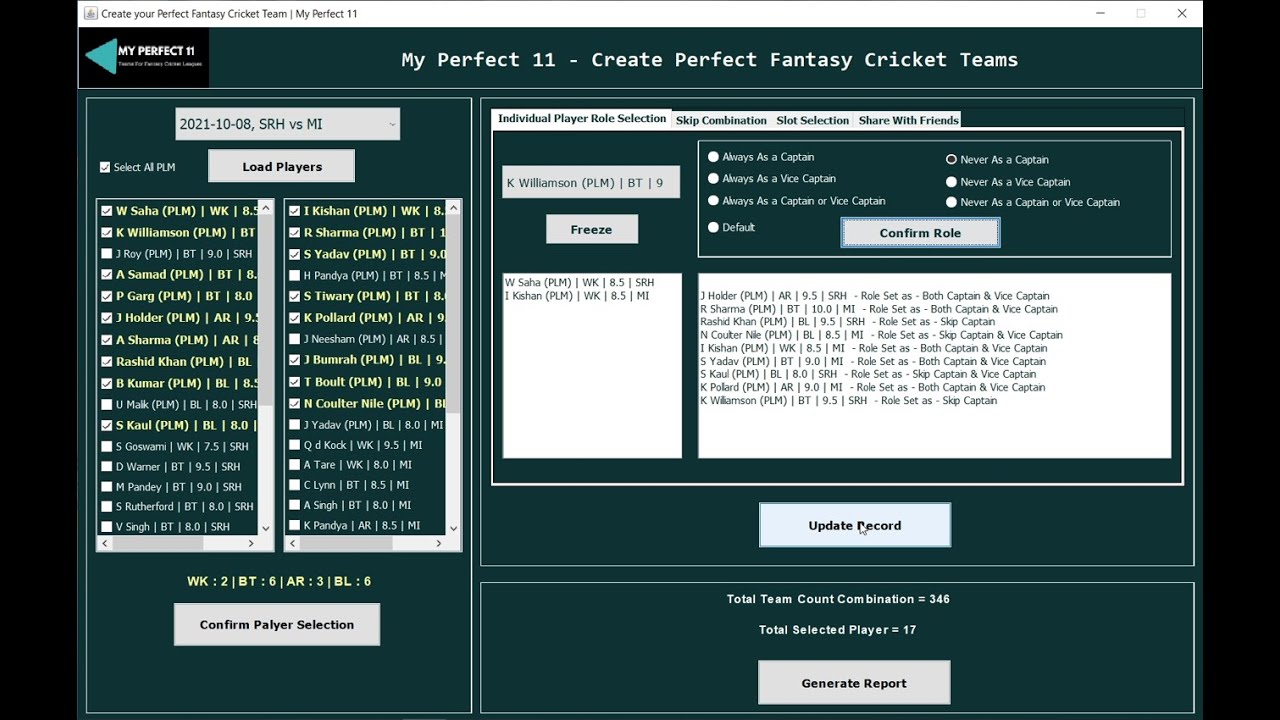The image size is (1280, 720).
Task: Select Always As a Vice Captain option
Action: click(x=713, y=179)
